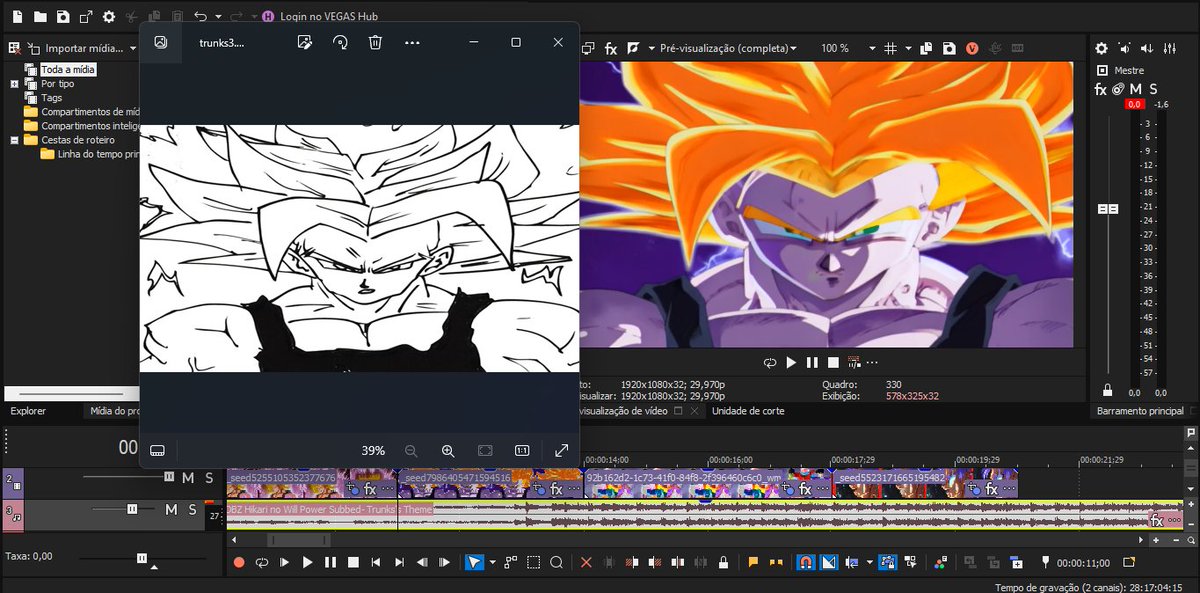Screen dimensions: 1200x593
Task: Open Explorer tab
Action: pos(28,411)
